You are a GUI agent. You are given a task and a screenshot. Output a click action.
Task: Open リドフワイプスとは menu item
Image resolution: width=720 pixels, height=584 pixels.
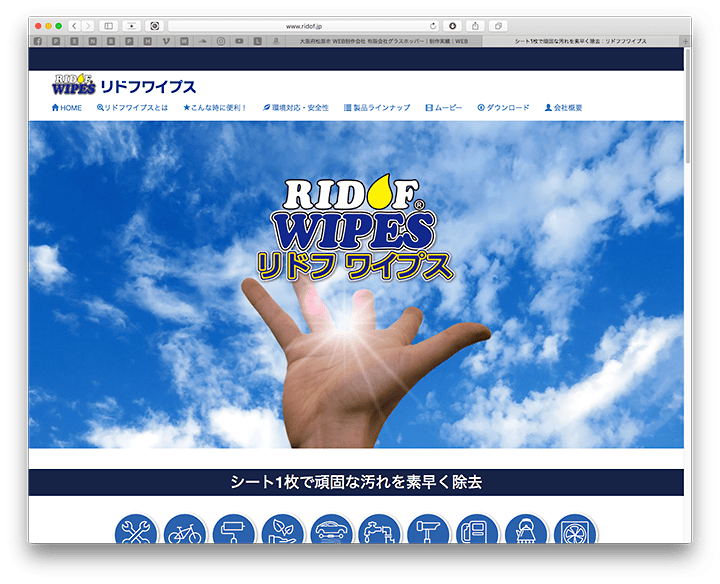(x=132, y=107)
